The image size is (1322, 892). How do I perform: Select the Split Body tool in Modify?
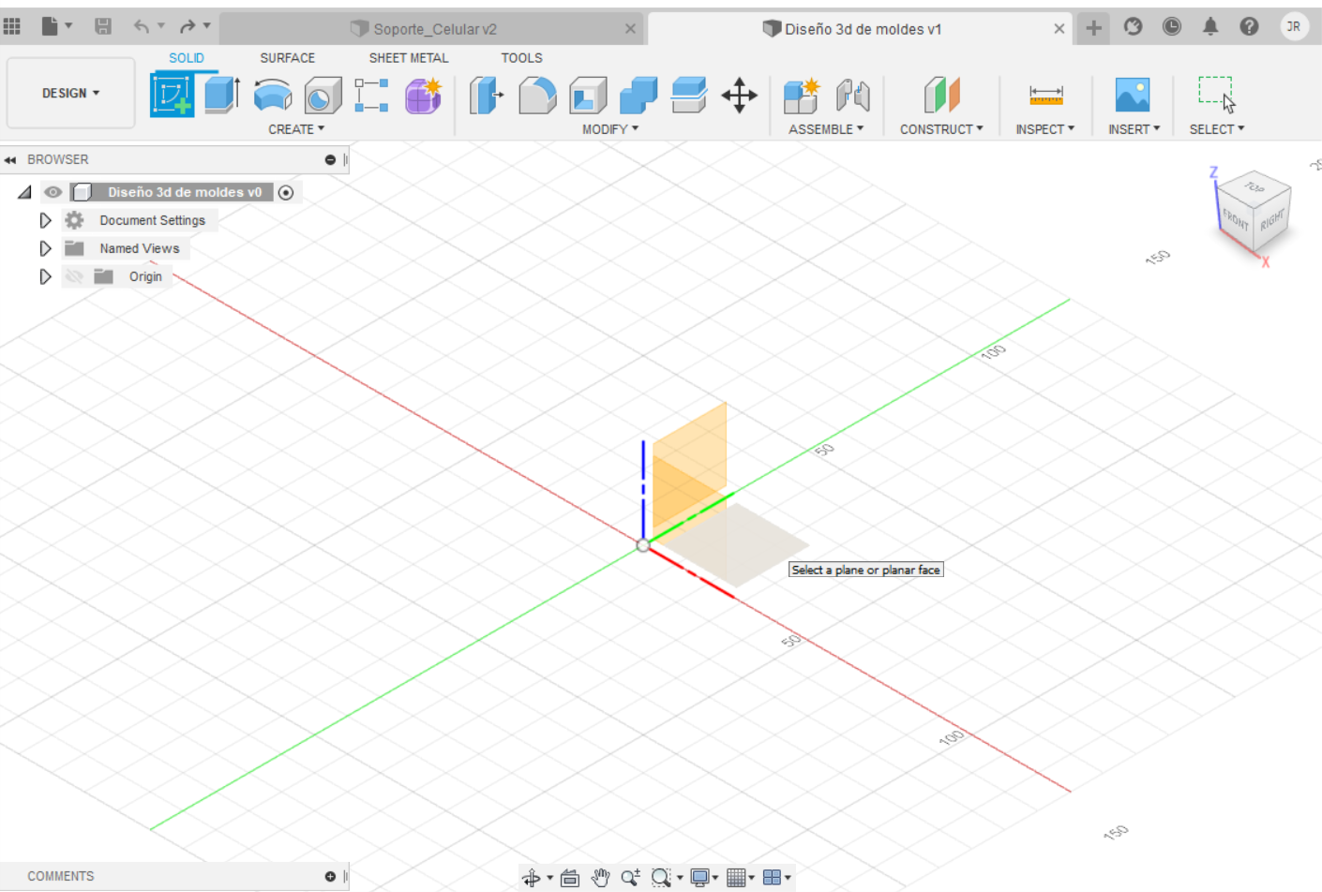pos(689,96)
